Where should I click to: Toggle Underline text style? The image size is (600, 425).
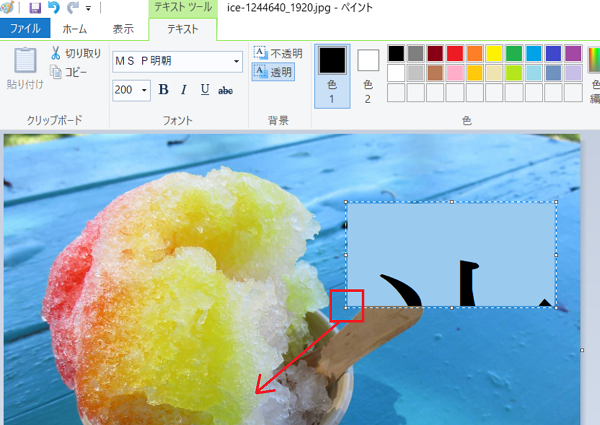(x=205, y=90)
